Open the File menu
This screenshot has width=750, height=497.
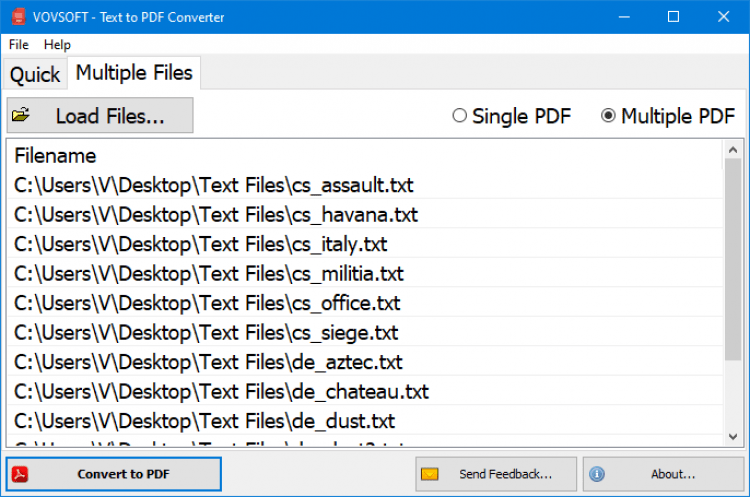pyautogui.click(x=19, y=45)
